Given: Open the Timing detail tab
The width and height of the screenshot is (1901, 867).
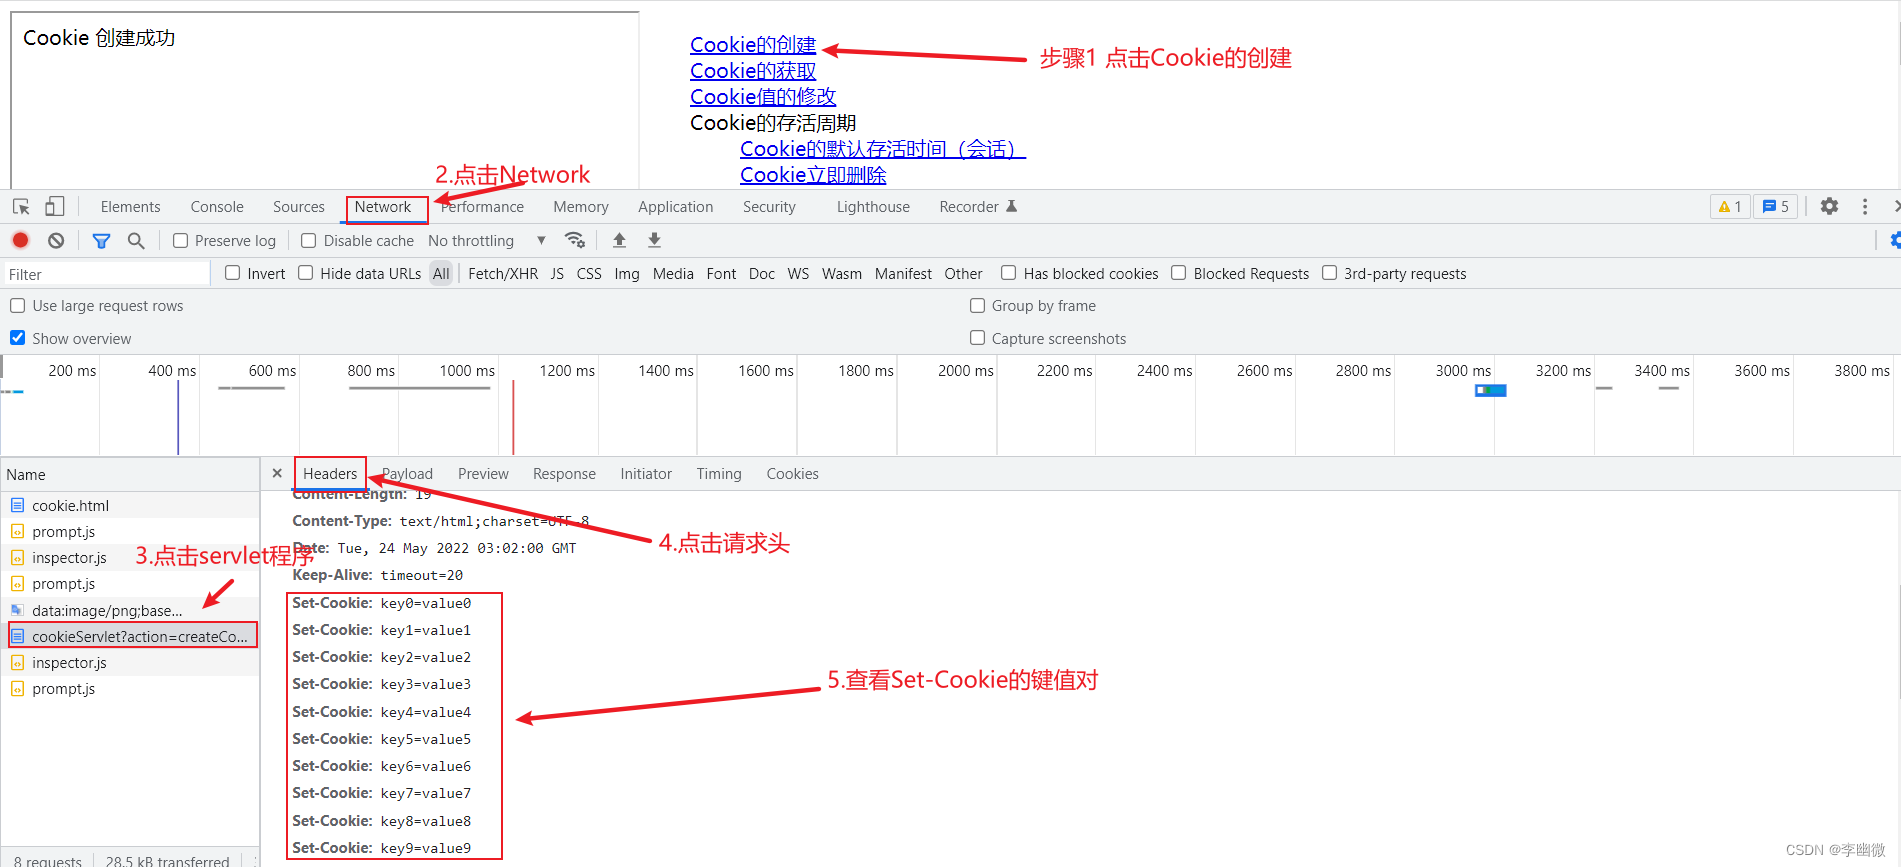Looking at the screenshot, I should point(719,474).
